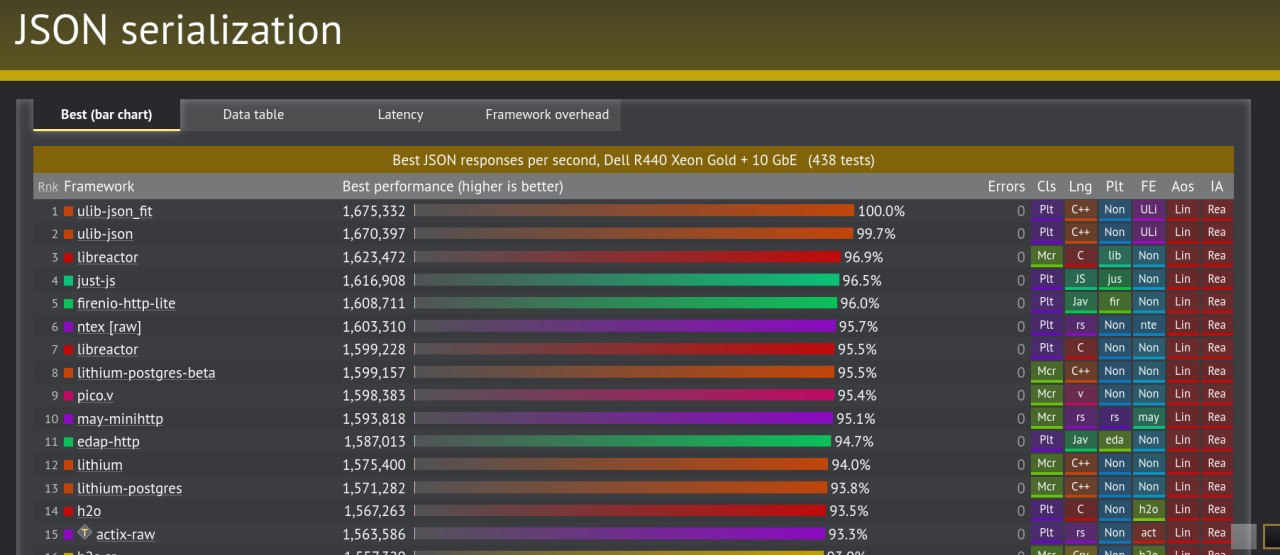1280x555 pixels.
Task: Click the eda platform tag in edap-http row
Action: coord(1114,441)
